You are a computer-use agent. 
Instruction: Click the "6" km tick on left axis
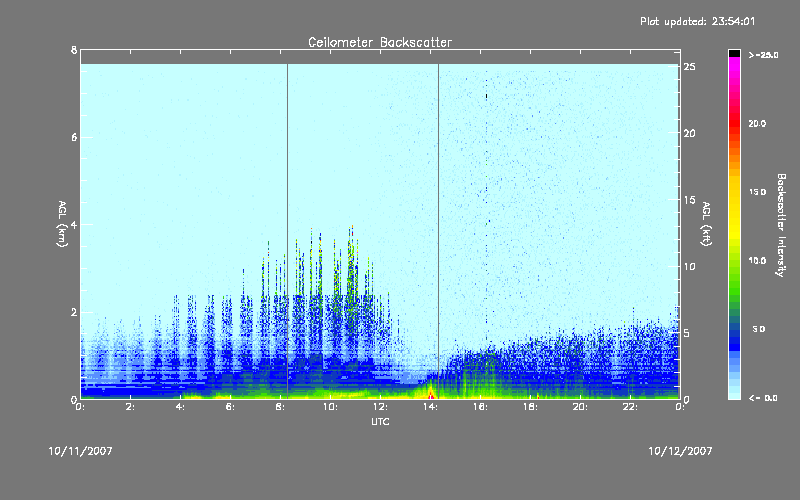coord(74,137)
